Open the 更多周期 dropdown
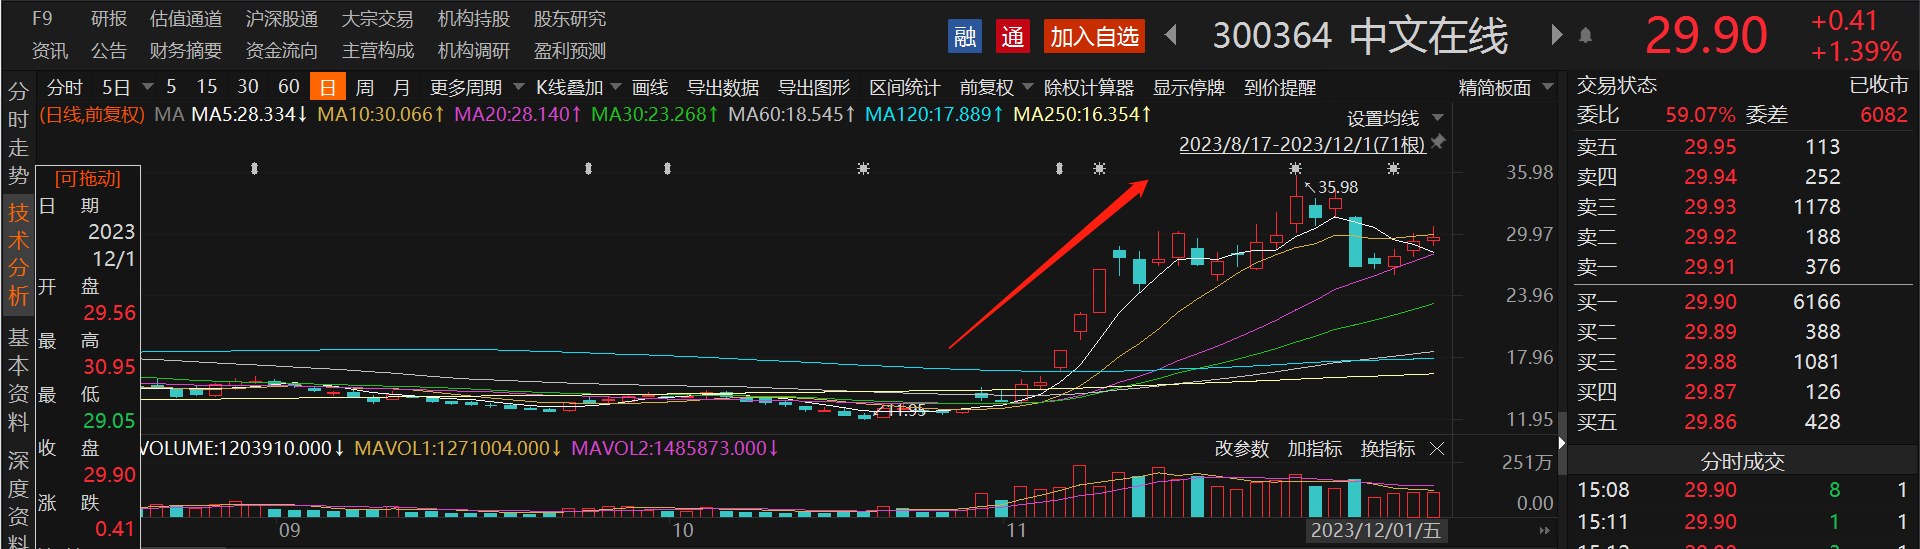The width and height of the screenshot is (1920, 549). pyautogui.click(x=476, y=88)
